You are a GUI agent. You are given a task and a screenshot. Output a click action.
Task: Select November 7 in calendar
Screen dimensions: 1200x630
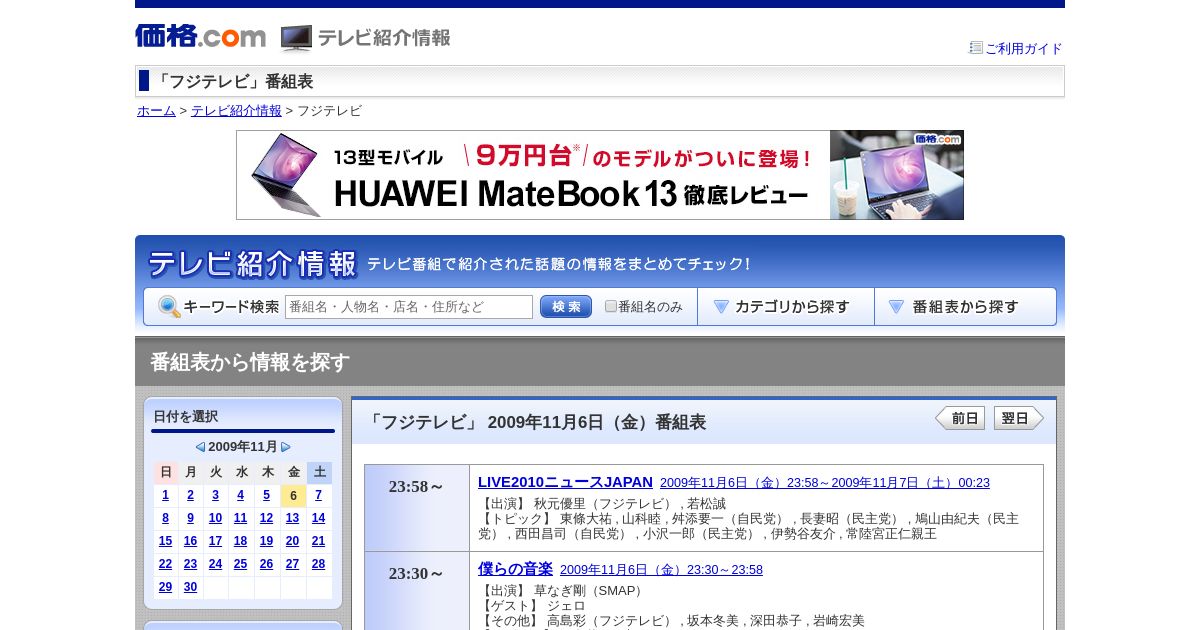point(319,495)
